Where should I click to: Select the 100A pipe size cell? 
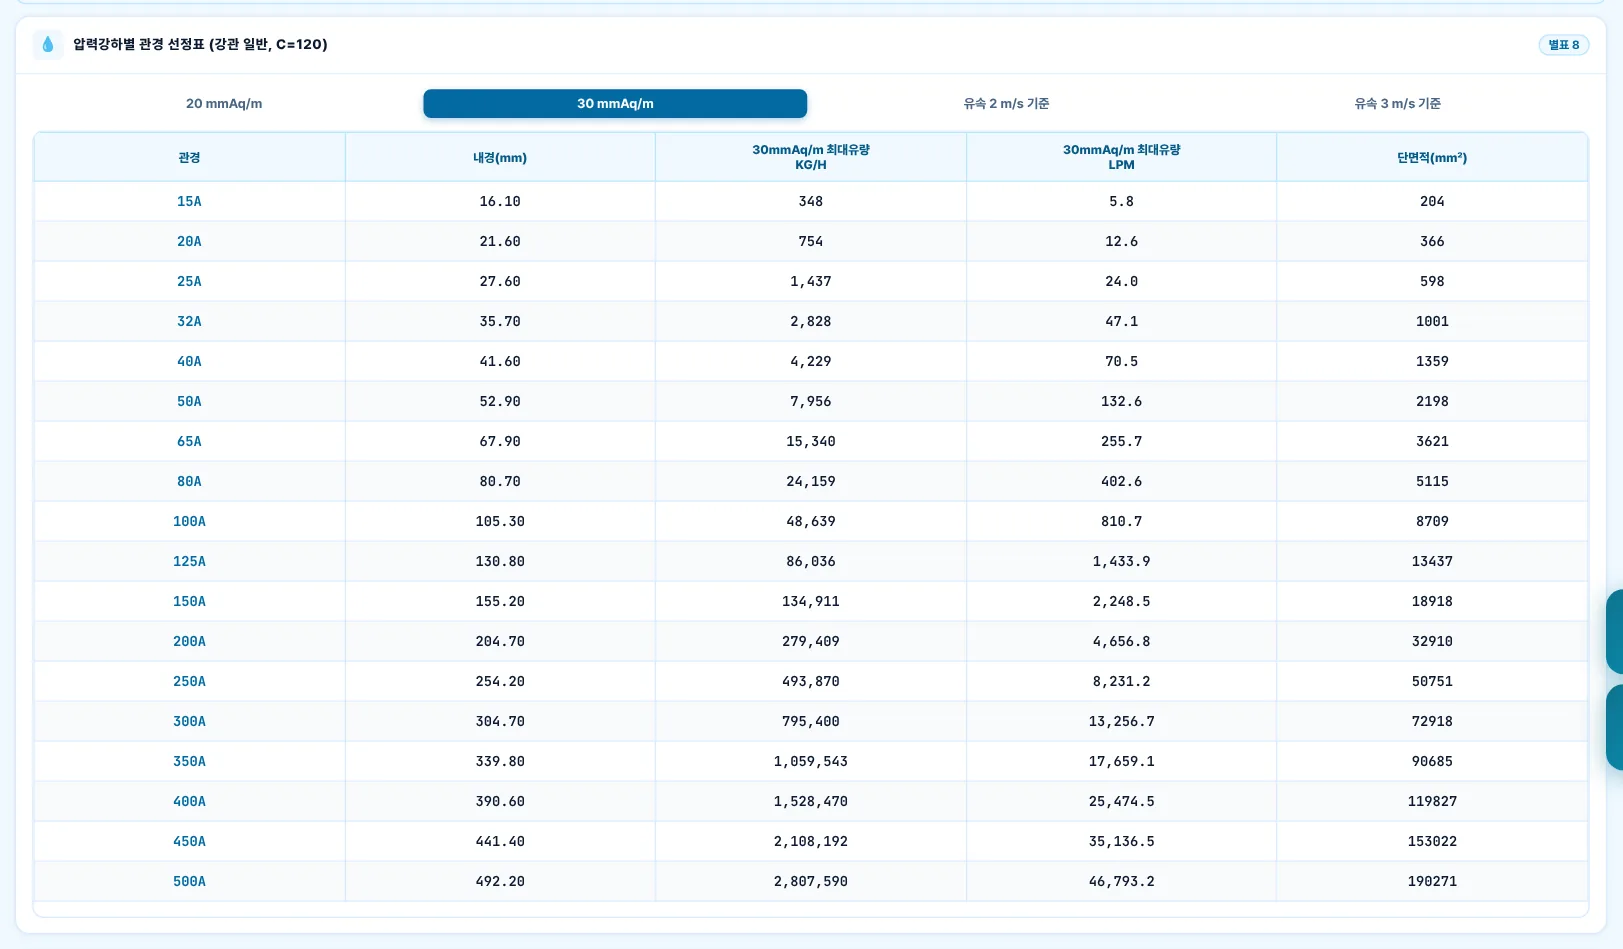[x=189, y=521]
